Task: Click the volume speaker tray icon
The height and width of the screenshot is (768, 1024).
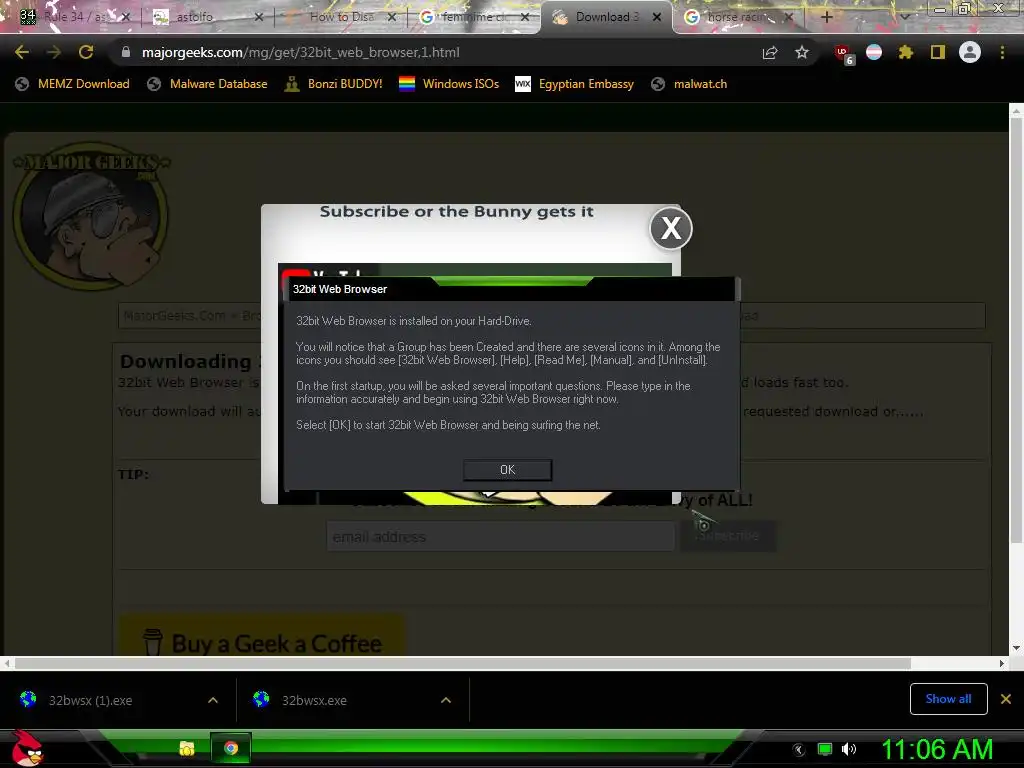Action: 848,749
